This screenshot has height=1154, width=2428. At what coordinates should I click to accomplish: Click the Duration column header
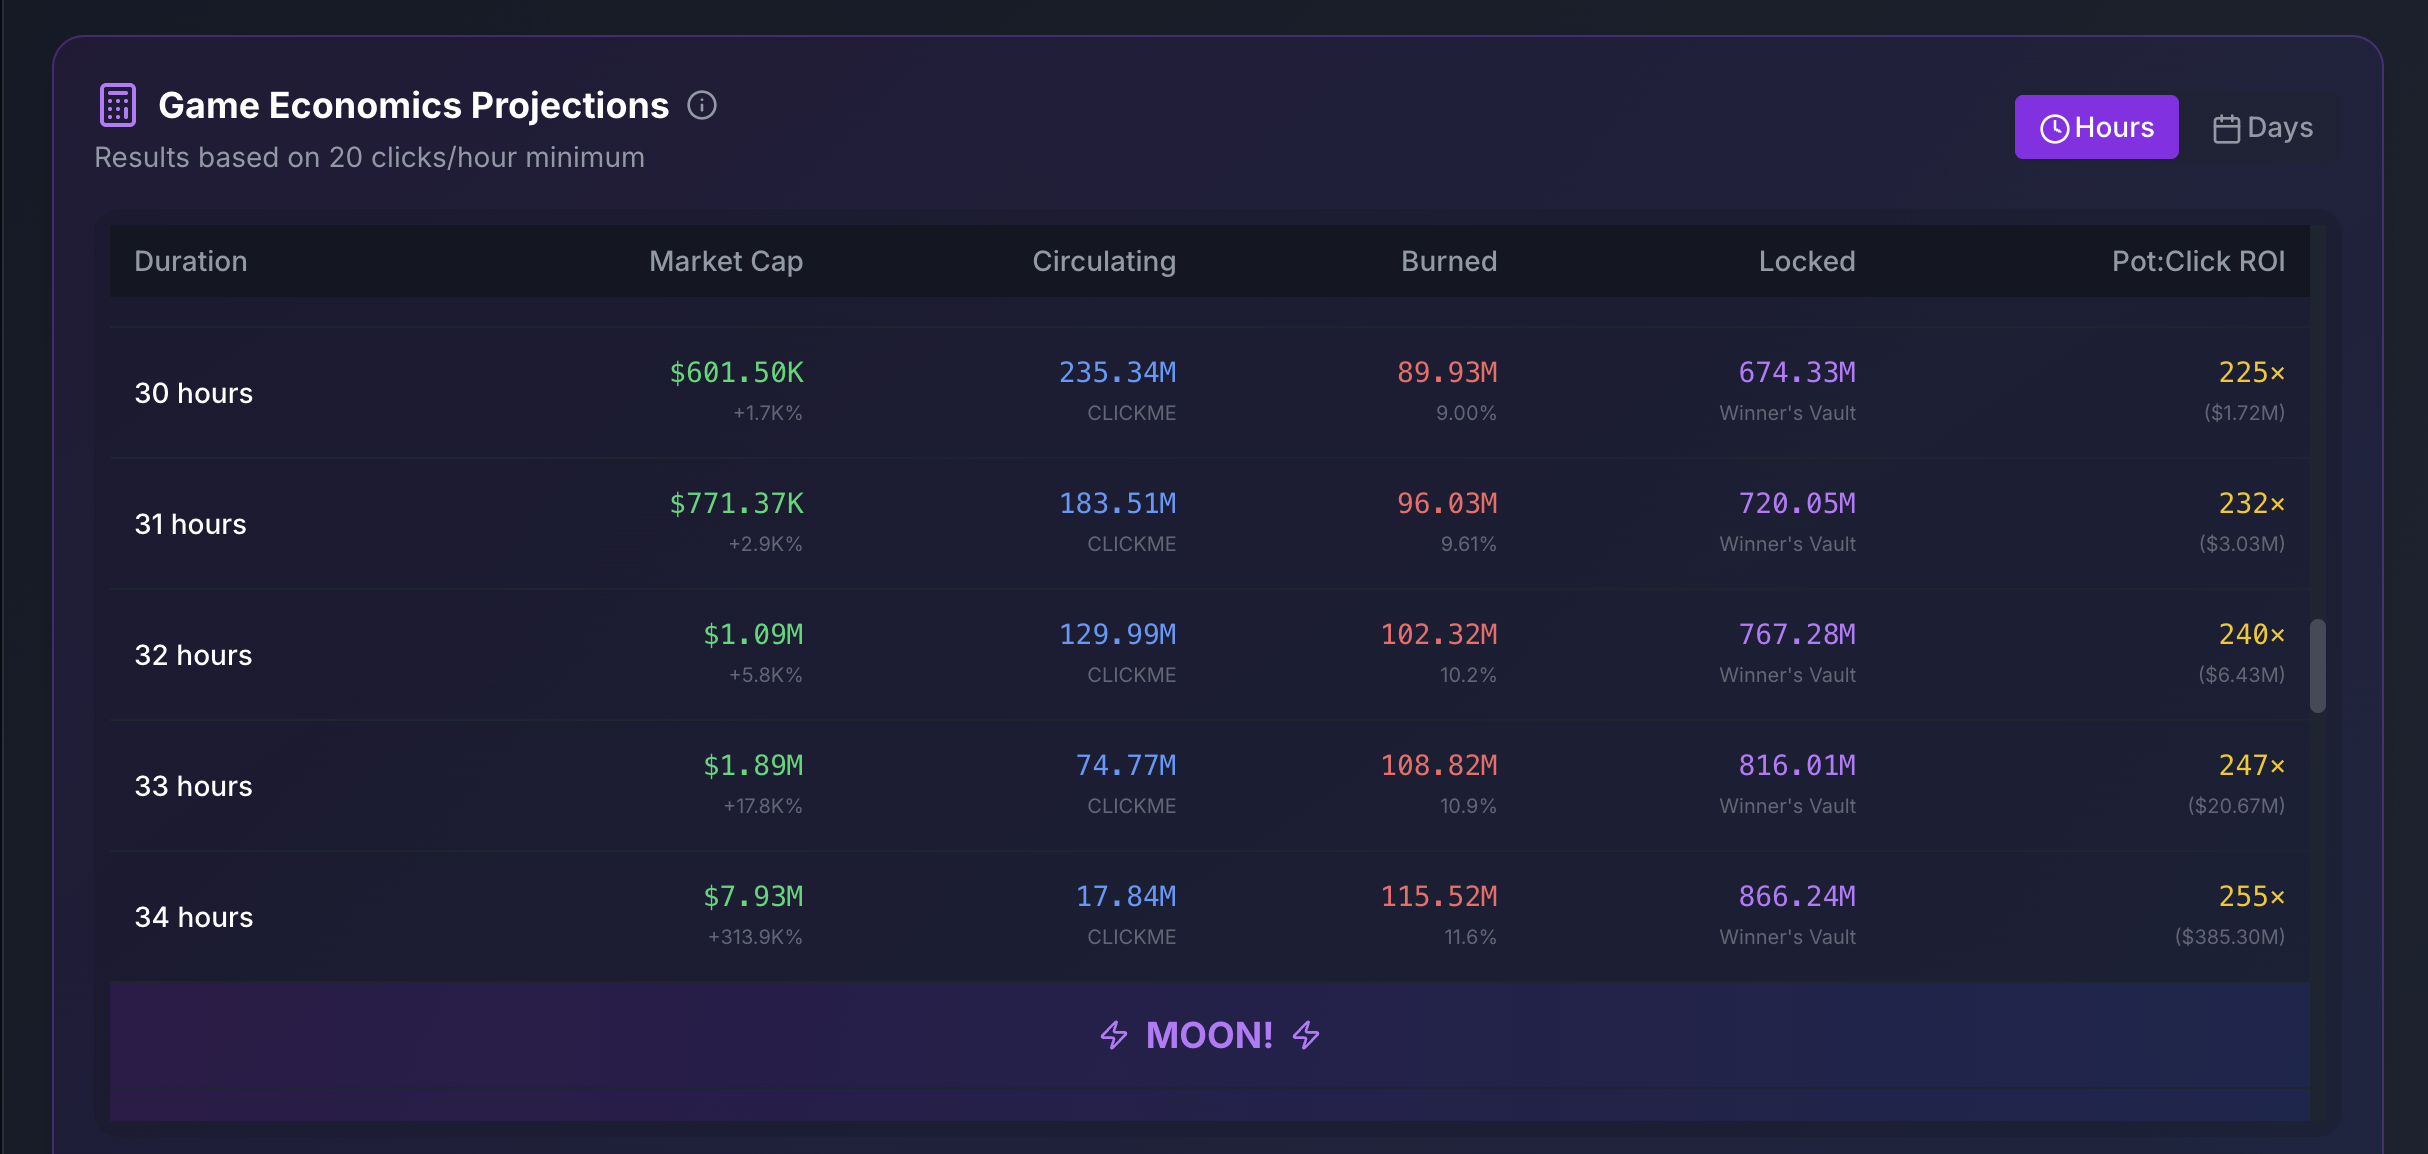coord(191,261)
